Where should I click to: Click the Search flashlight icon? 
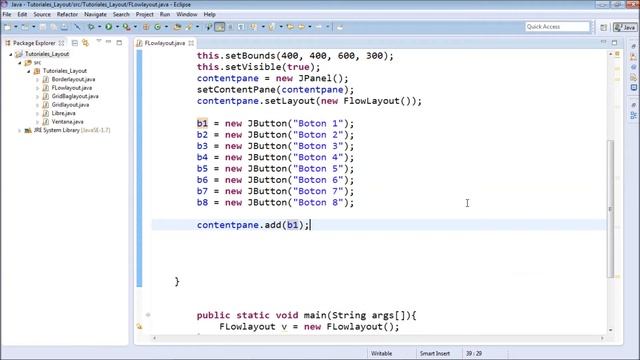pos(188,27)
